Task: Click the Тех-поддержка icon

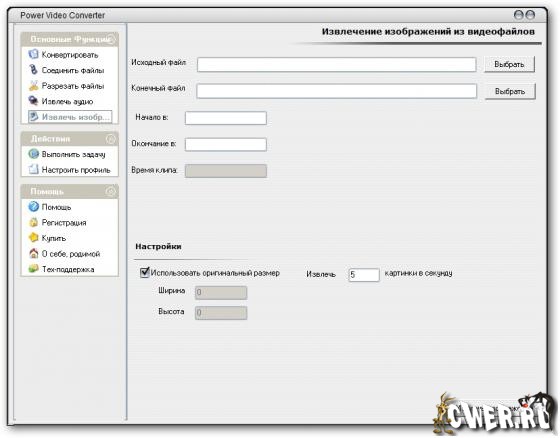Action: tap(33, 269)
